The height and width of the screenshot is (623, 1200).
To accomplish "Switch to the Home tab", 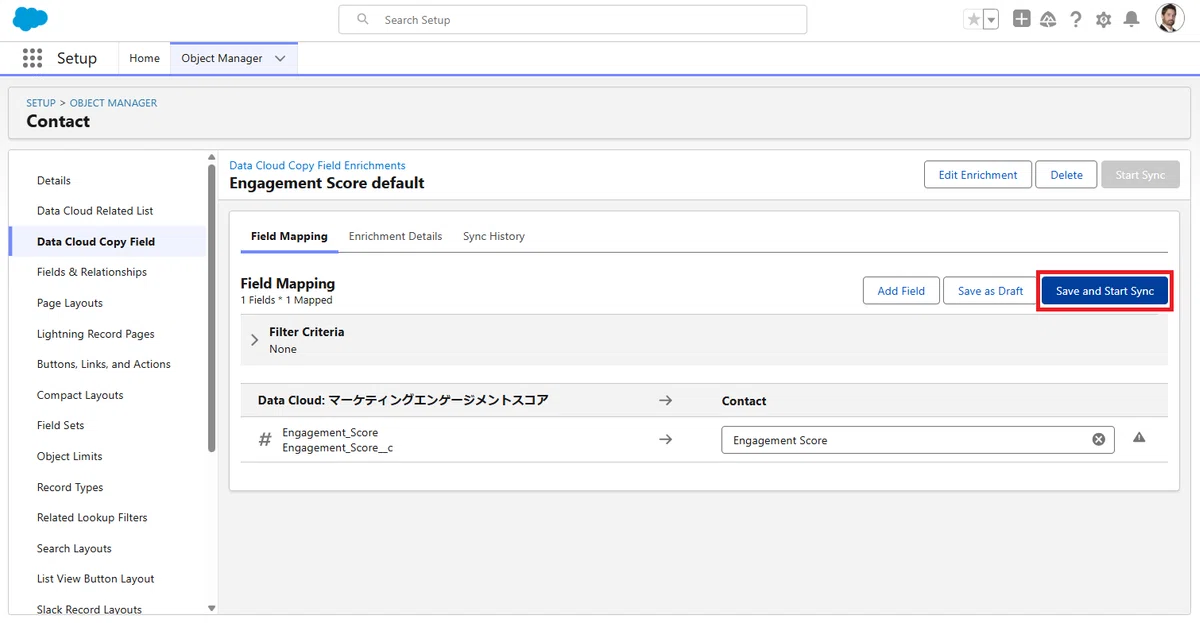I will 144,58.
